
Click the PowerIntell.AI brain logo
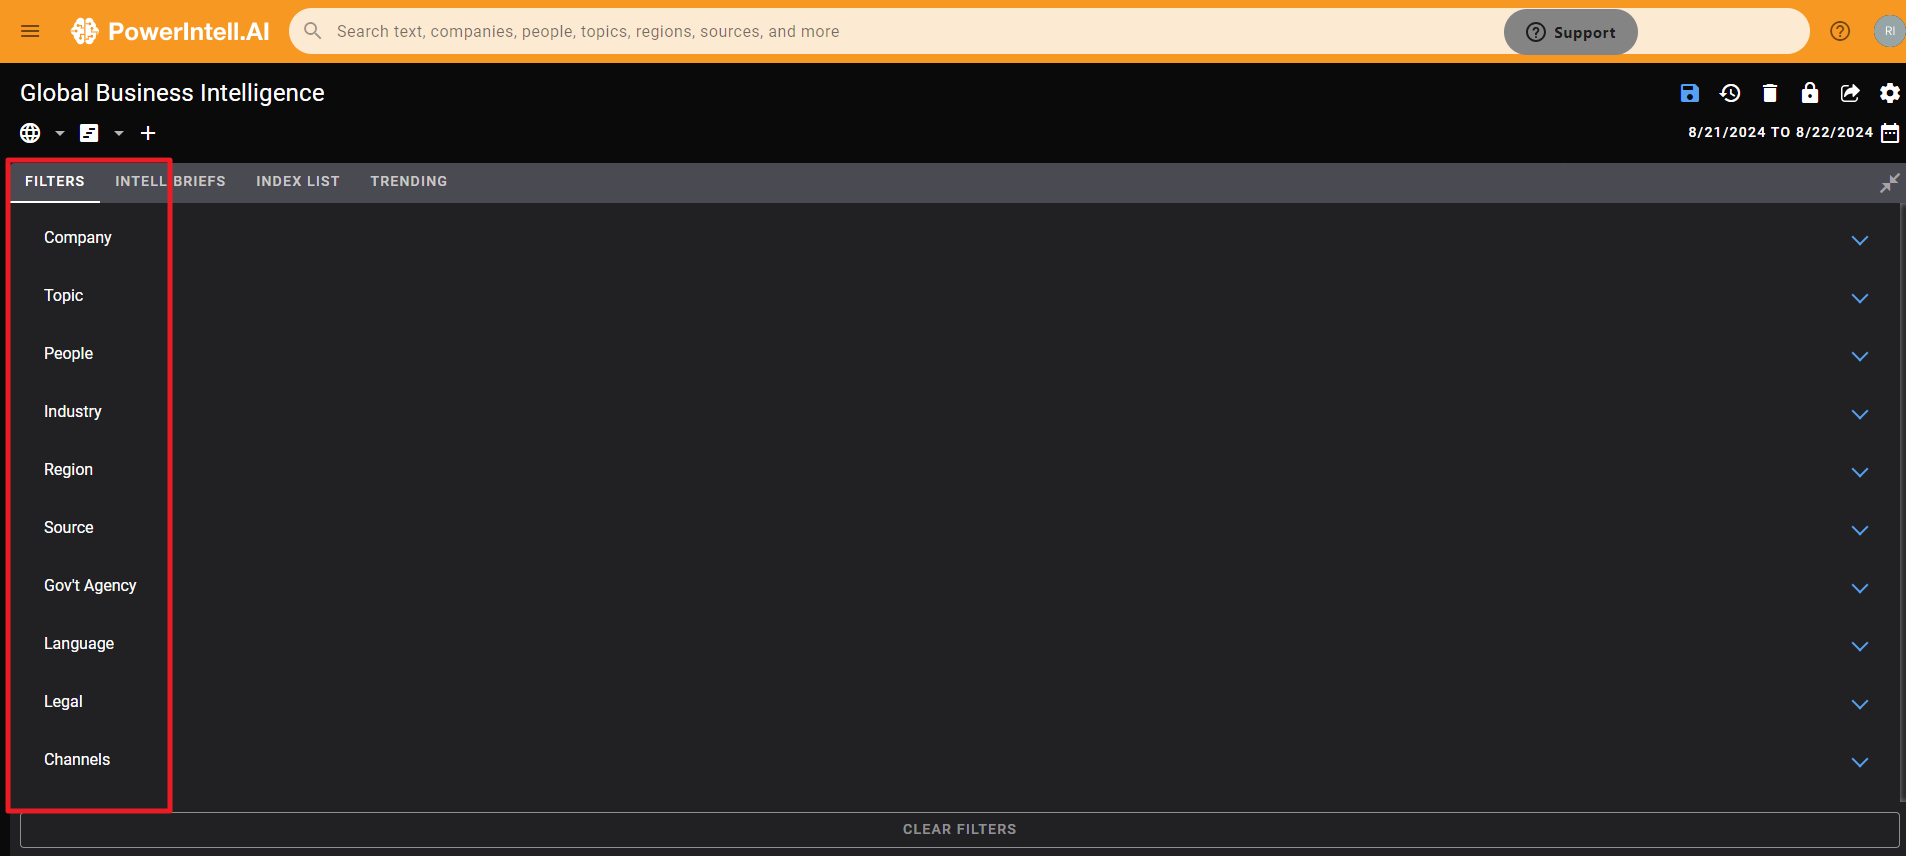[x=85, y=31]
